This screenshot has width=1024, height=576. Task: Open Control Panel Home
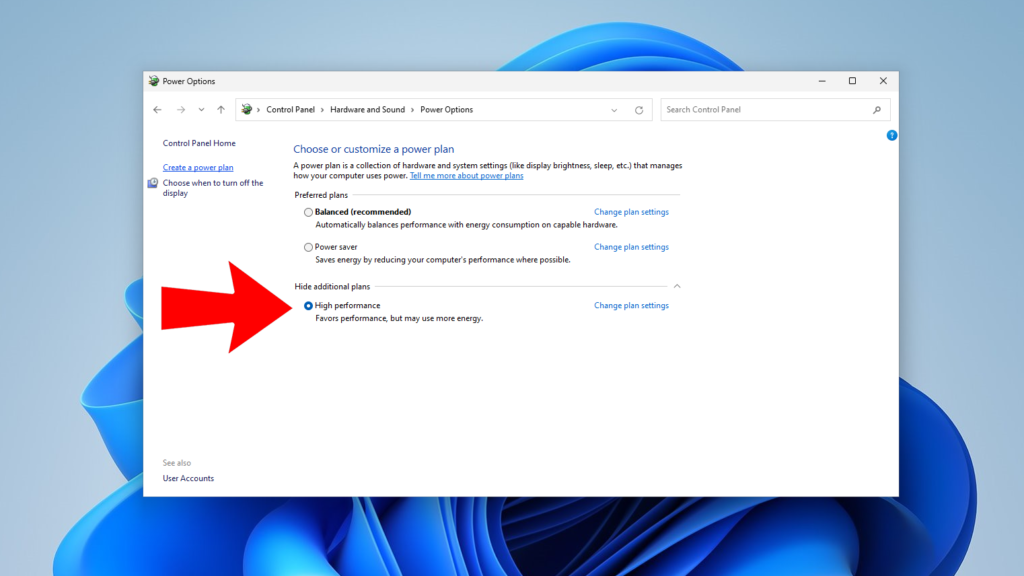tap(199, 143)
